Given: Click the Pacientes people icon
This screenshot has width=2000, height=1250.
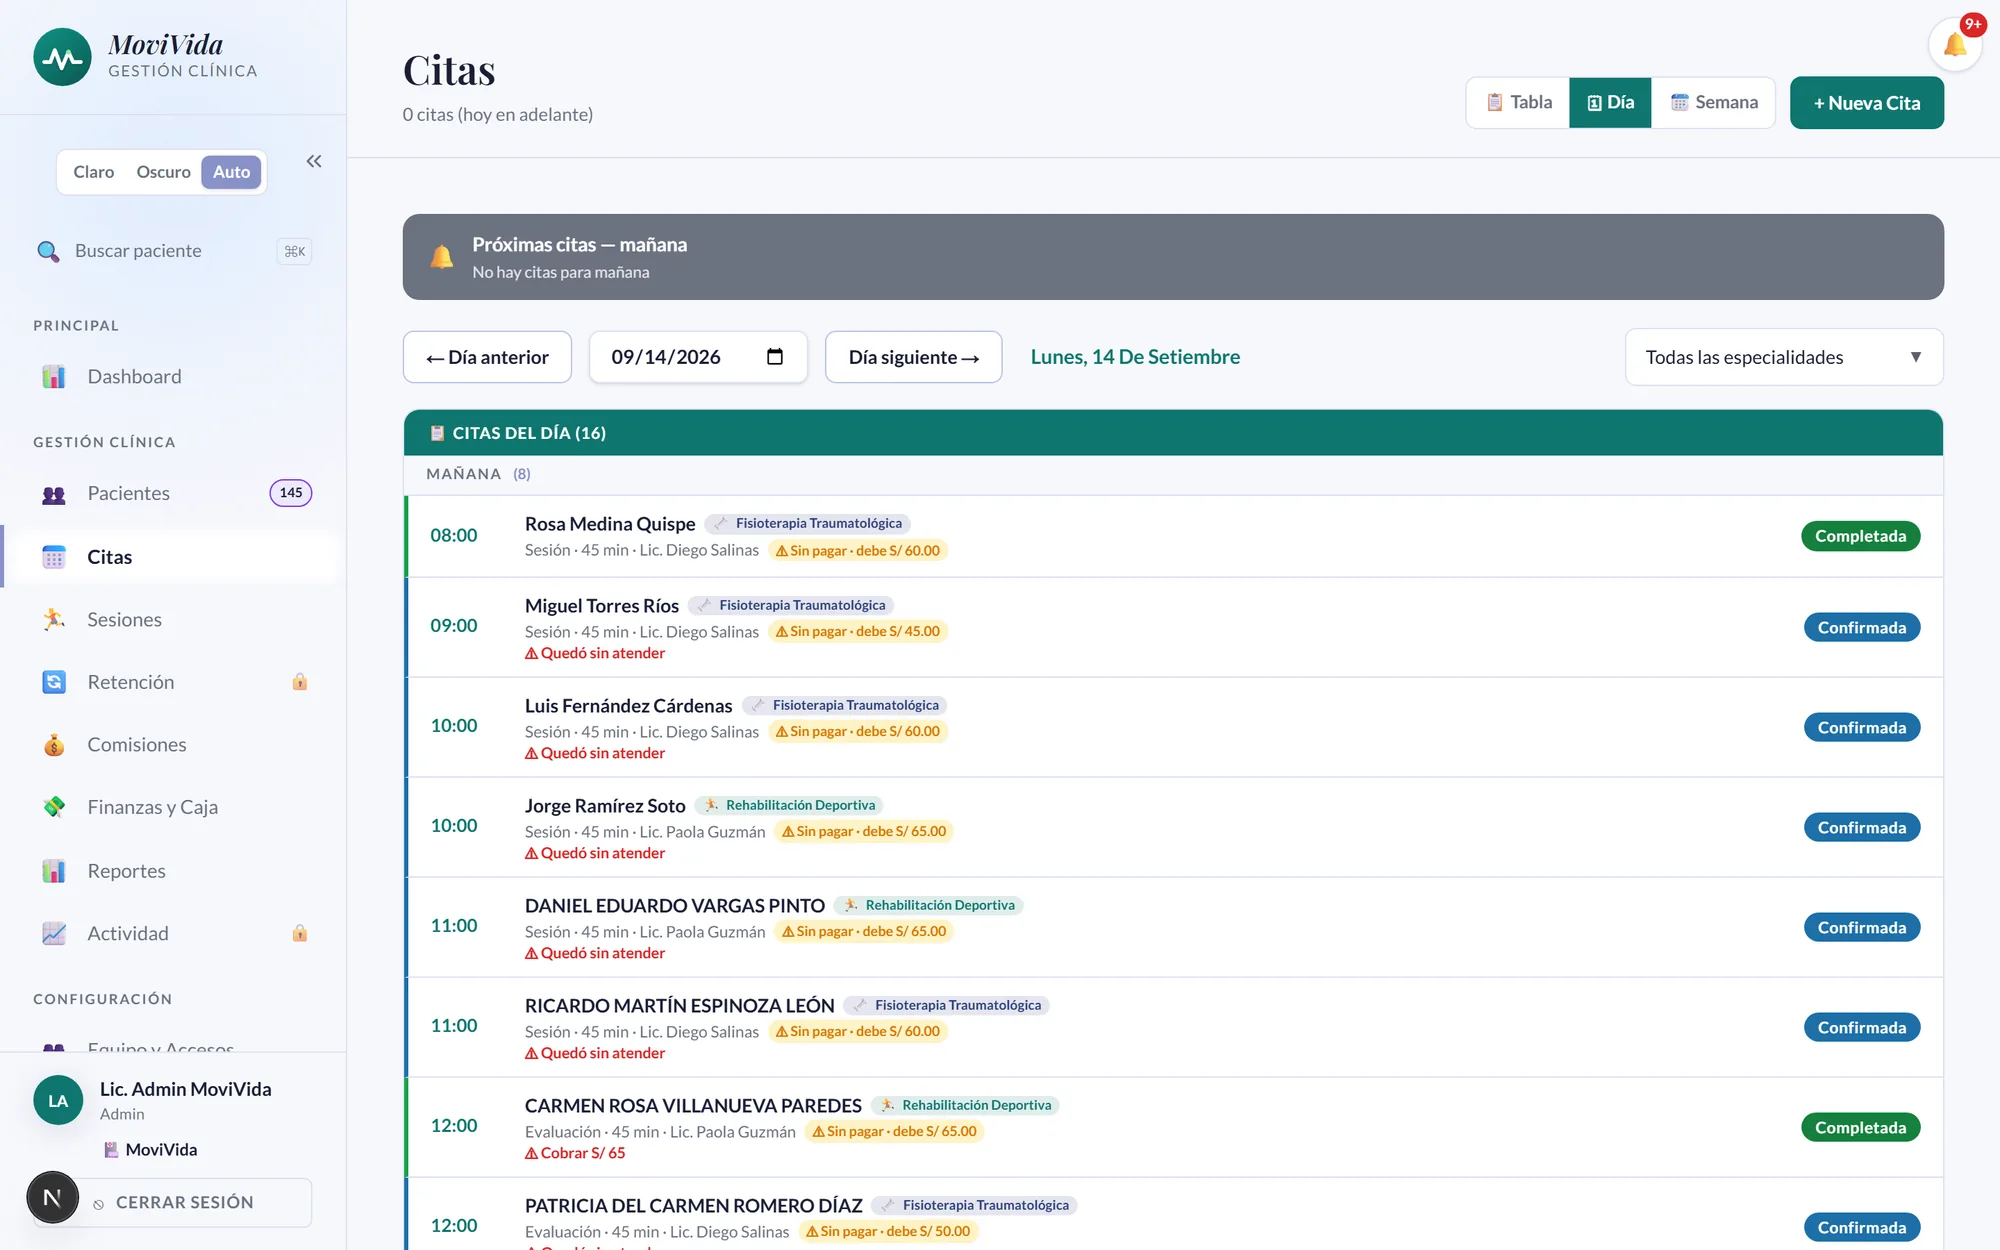Looking at the screenshot, I should coord(54,494).
